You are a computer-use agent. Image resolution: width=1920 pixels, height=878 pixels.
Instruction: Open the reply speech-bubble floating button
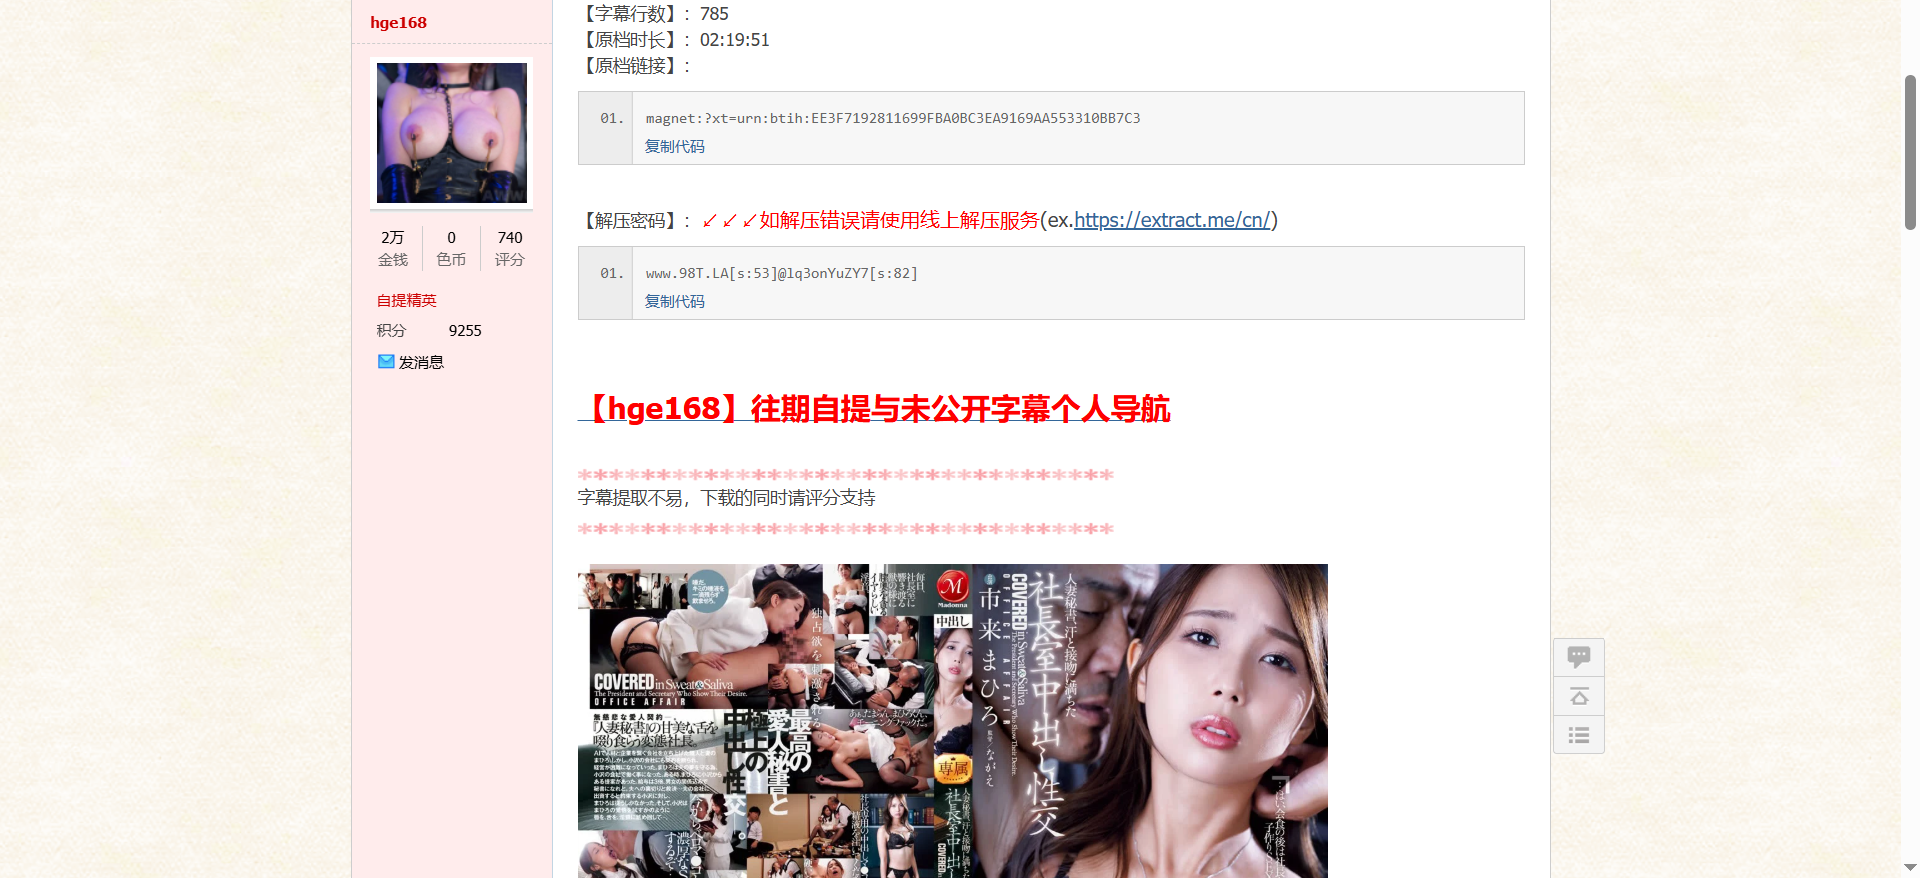tap(1579, 657)
